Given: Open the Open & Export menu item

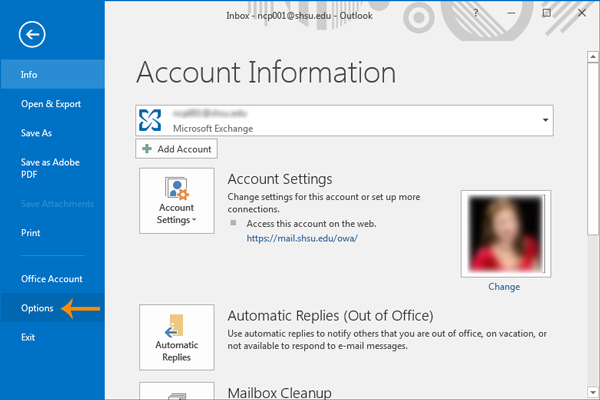Looking at the screenshot, I should 52,104.
